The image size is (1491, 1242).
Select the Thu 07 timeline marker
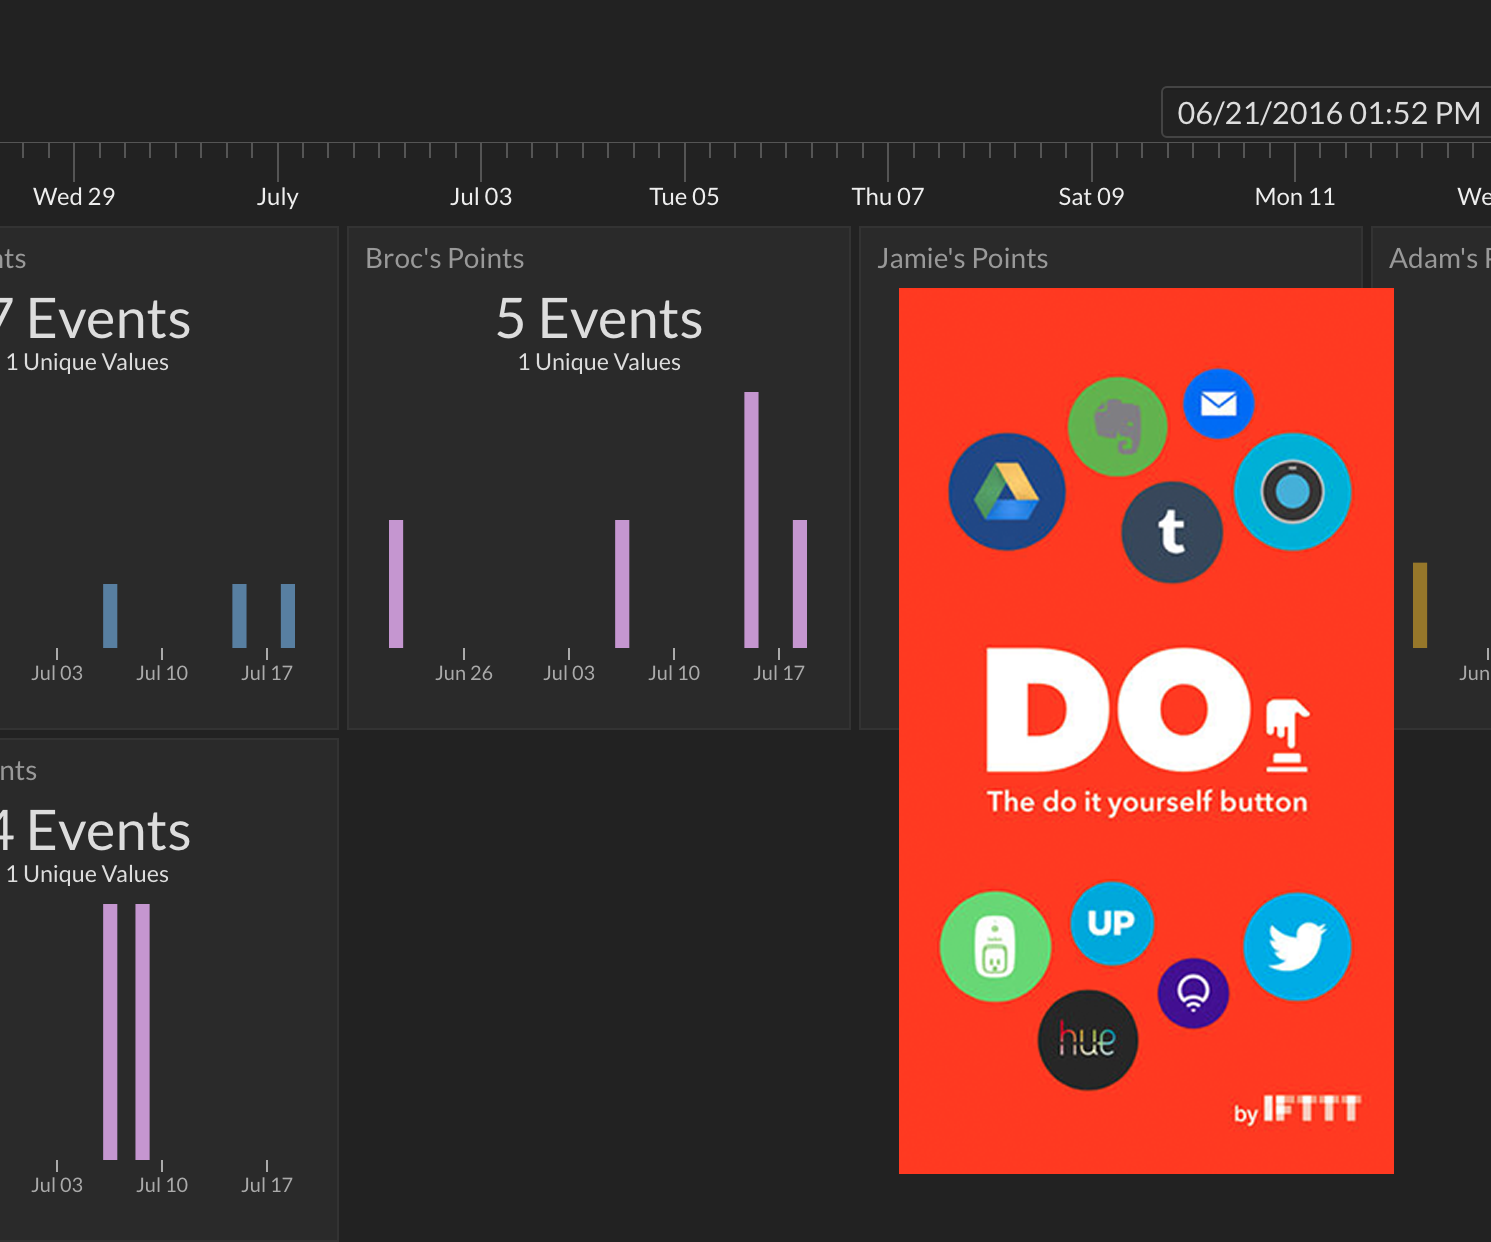coord(888,196)
